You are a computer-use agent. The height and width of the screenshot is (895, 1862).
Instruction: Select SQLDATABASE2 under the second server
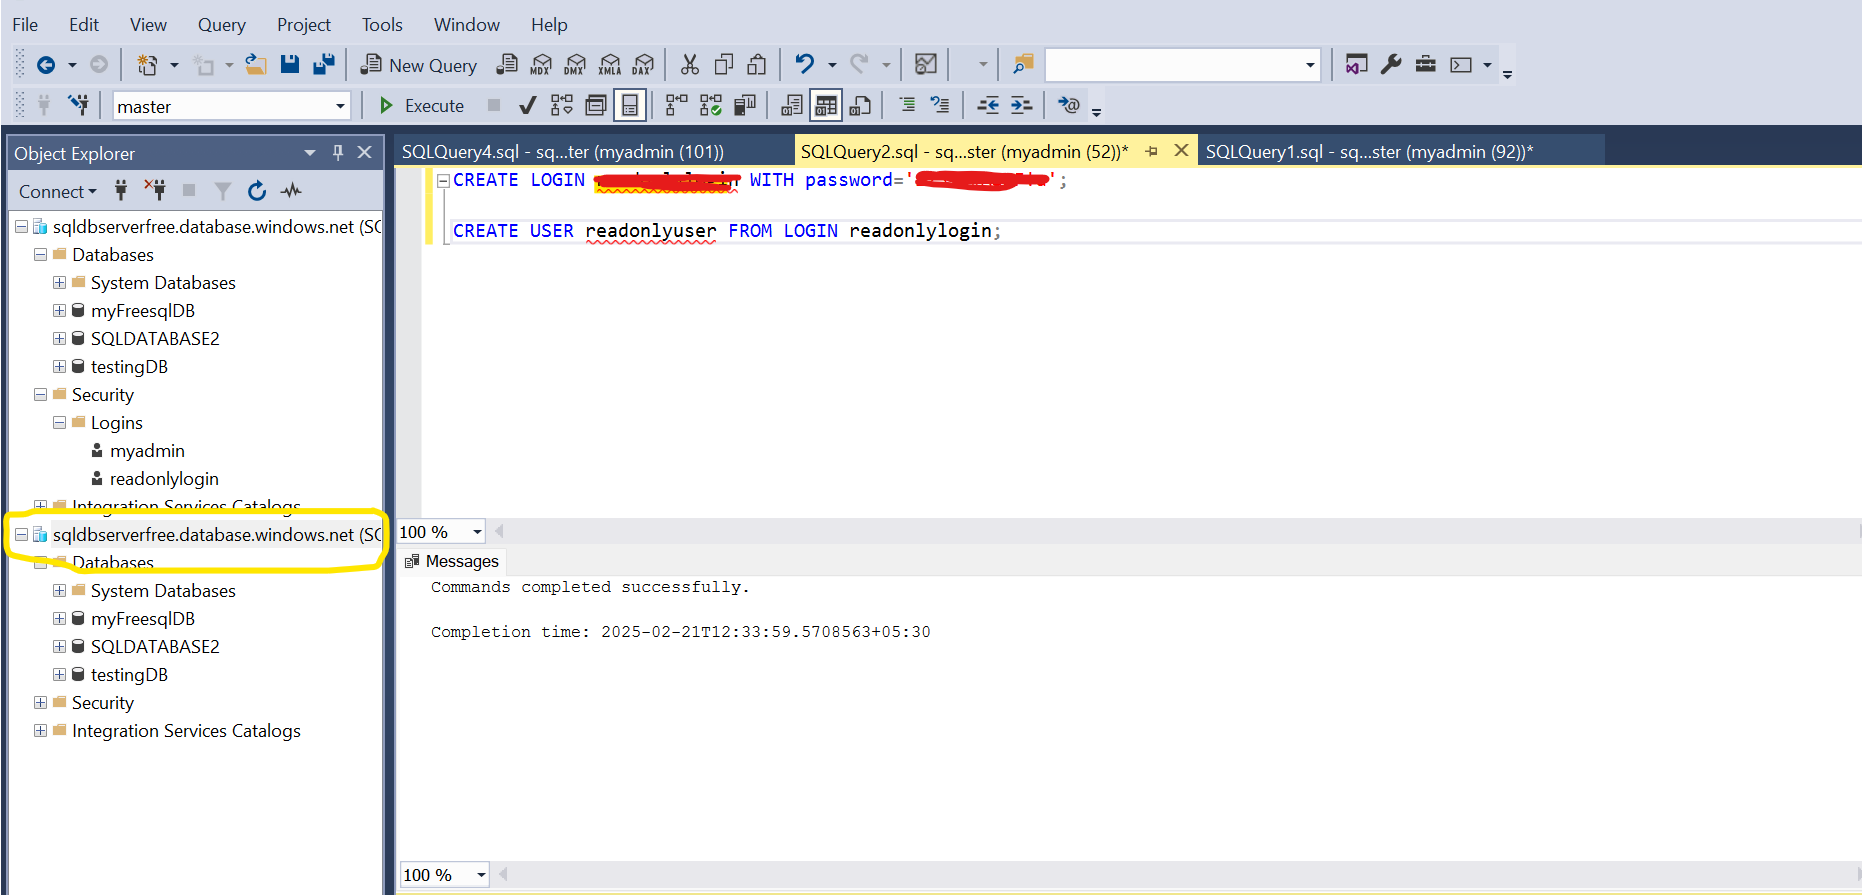(x=155, y=647)
